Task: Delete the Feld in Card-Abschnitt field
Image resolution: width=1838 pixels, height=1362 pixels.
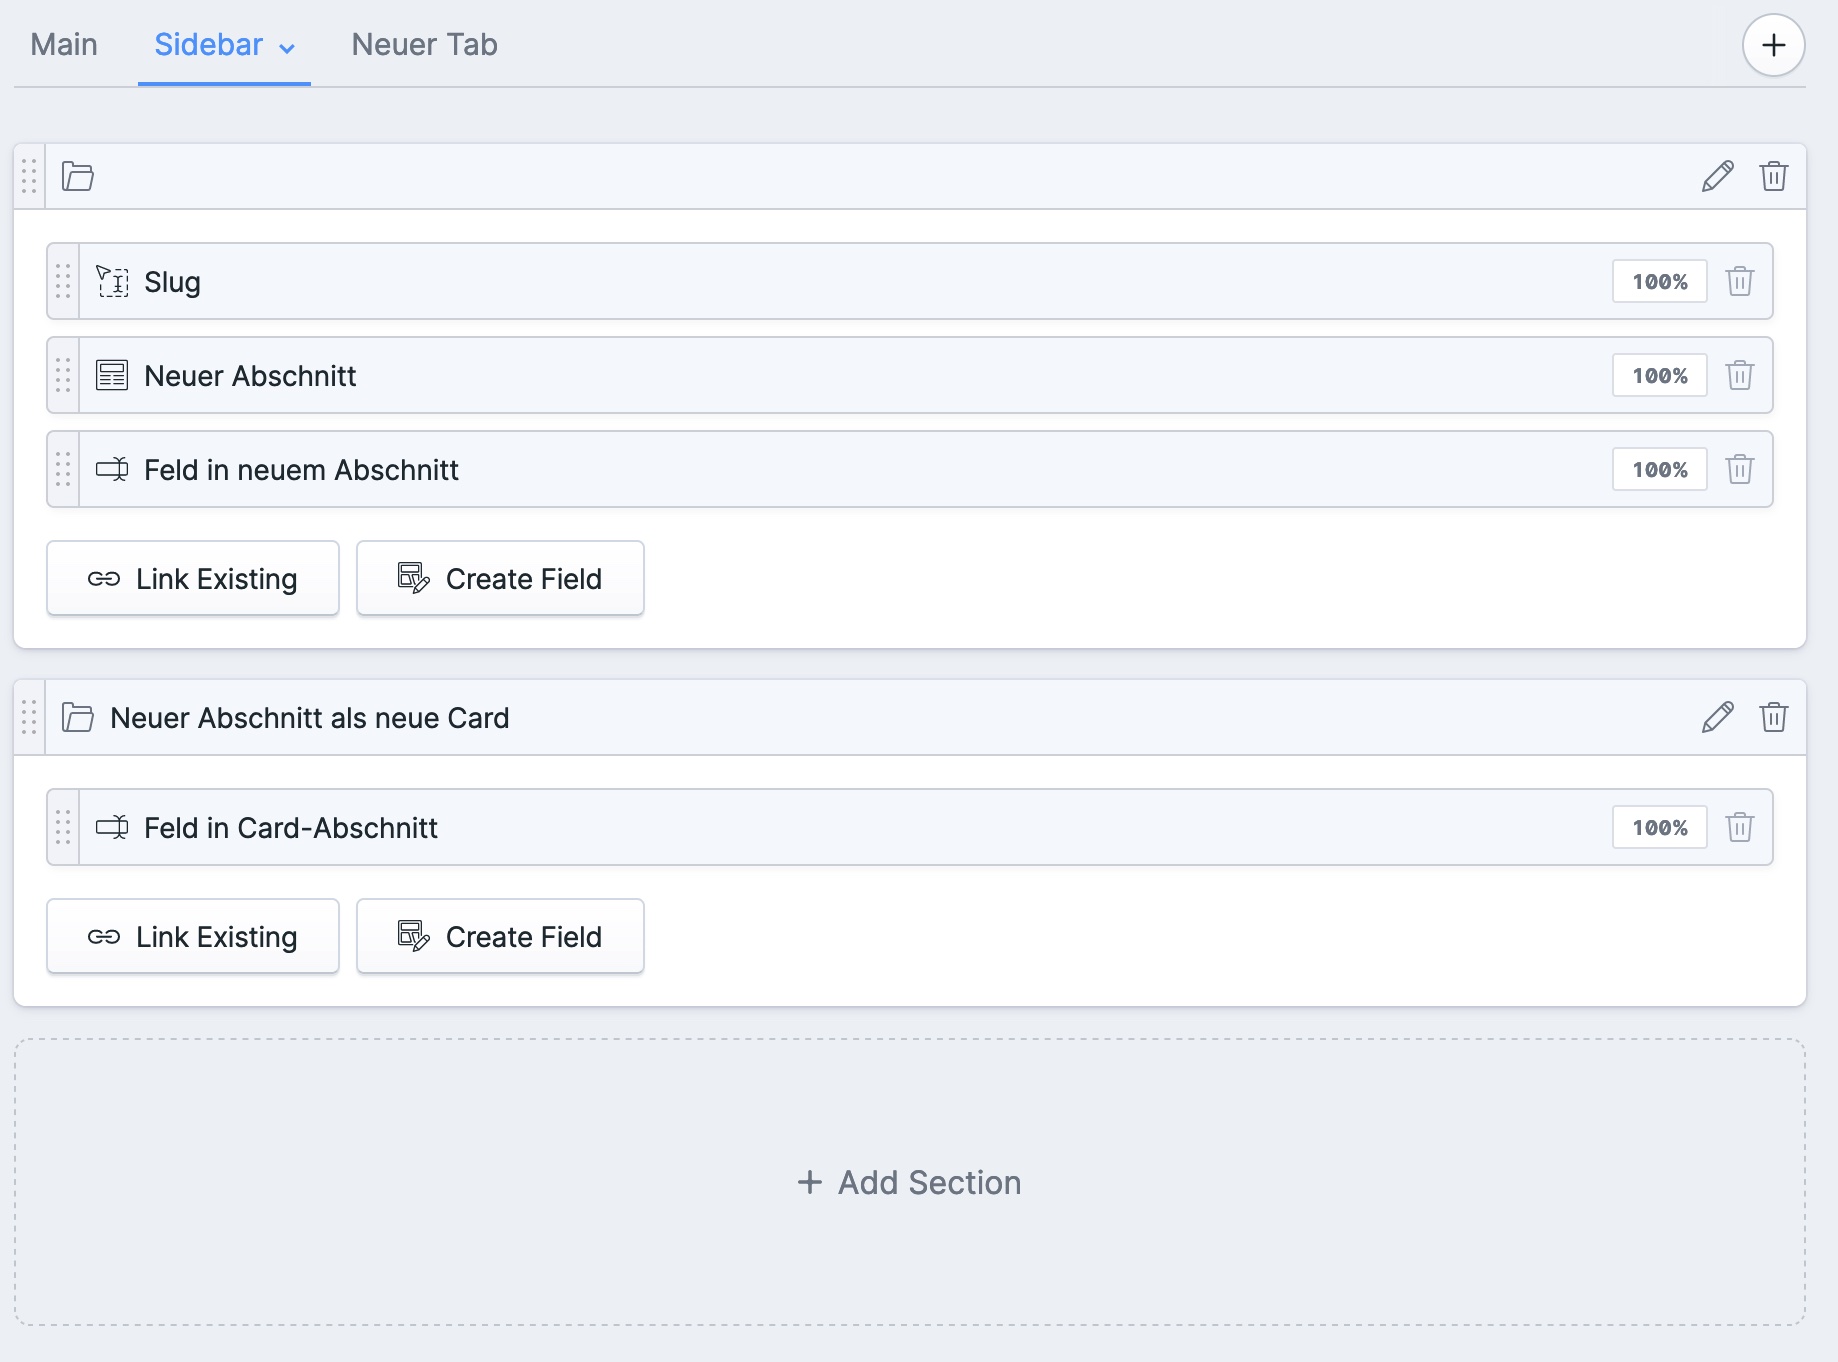Action: (x=1740, y=827)
